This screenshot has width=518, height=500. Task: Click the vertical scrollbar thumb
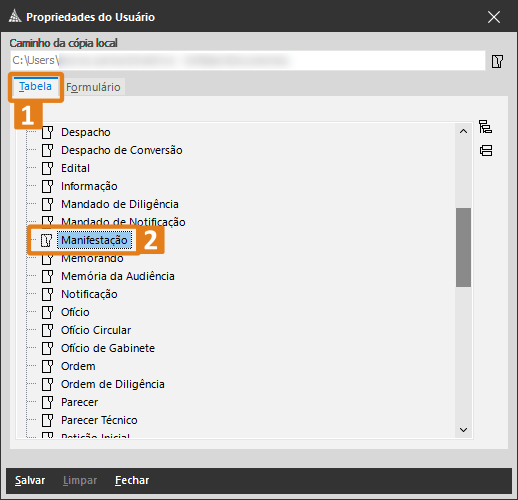463,247
